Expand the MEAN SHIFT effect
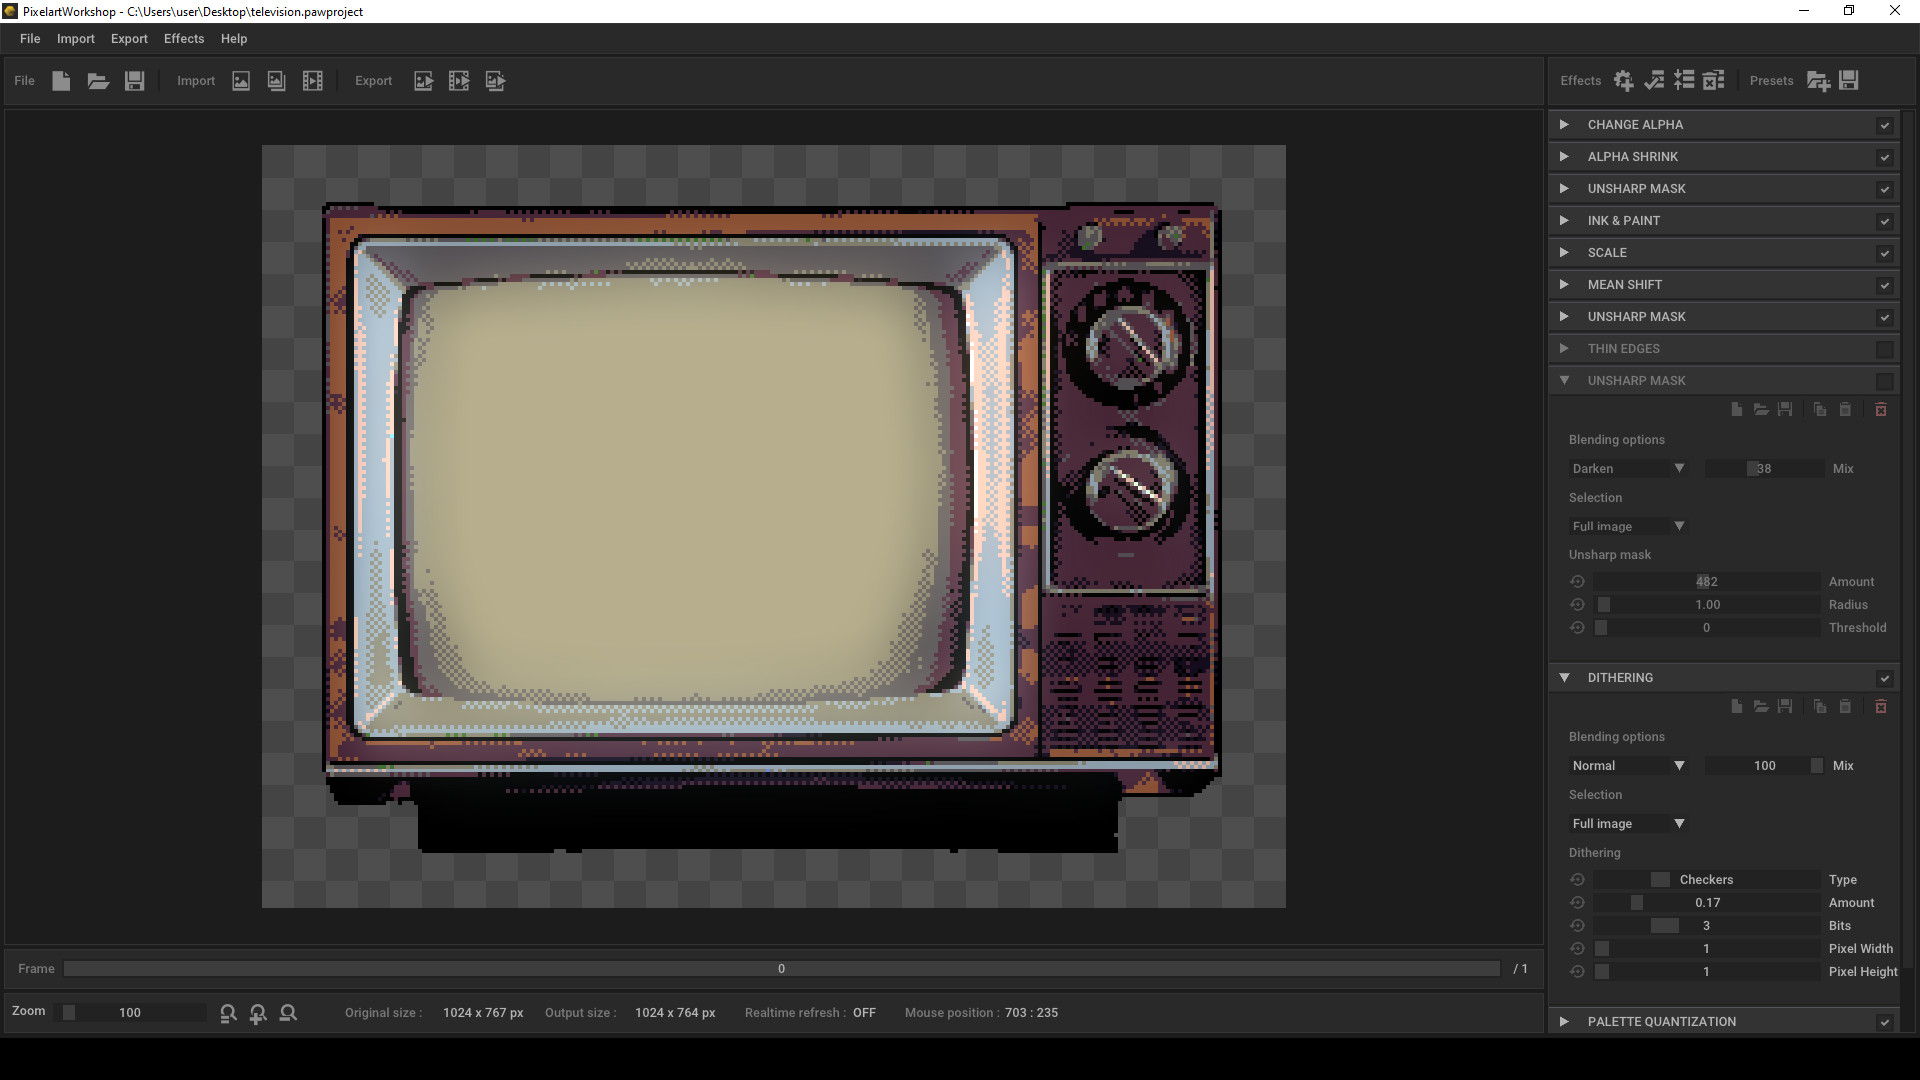 click(x=1564, y=285)
